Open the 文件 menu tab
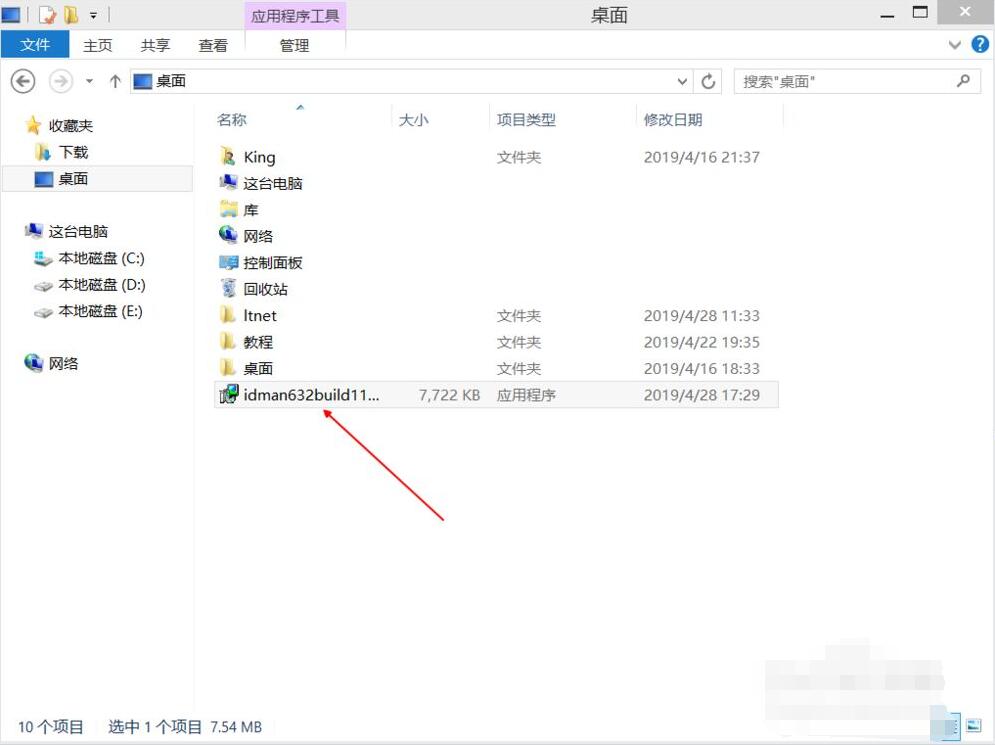995x745 pixels. click(x=35, y=44)
